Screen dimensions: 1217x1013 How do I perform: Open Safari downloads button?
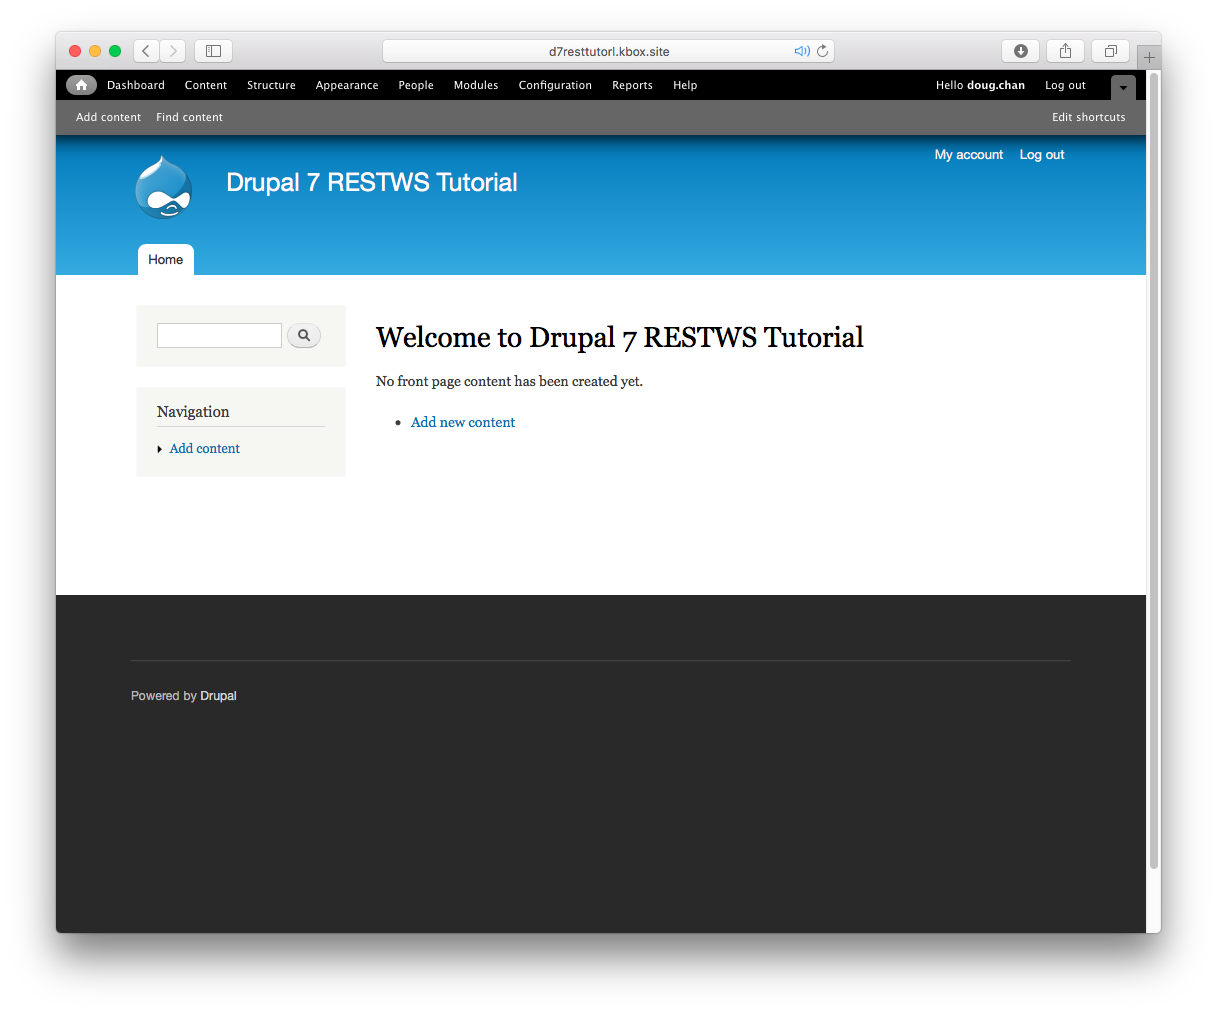(1020, 51)
